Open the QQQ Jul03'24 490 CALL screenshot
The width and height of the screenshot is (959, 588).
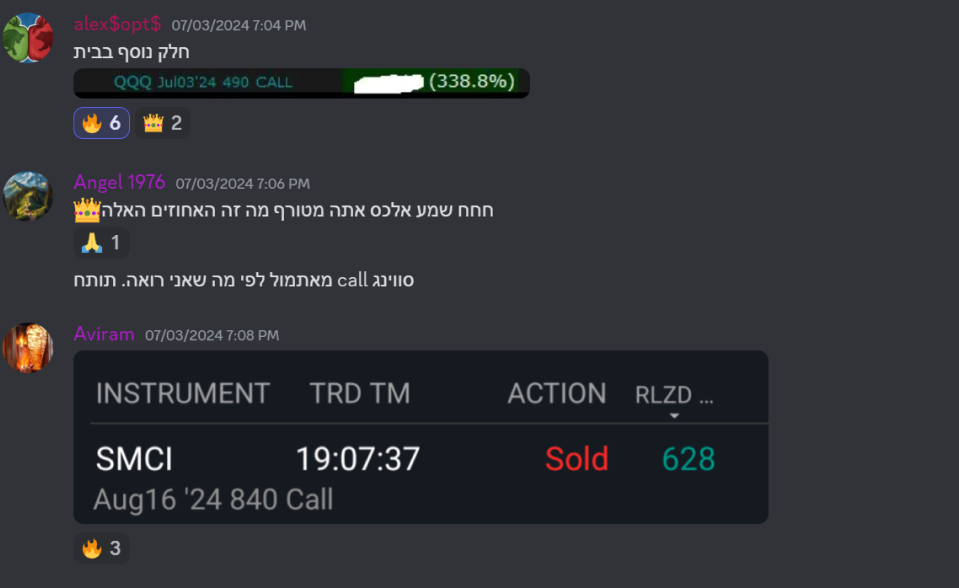click(300, 83)
